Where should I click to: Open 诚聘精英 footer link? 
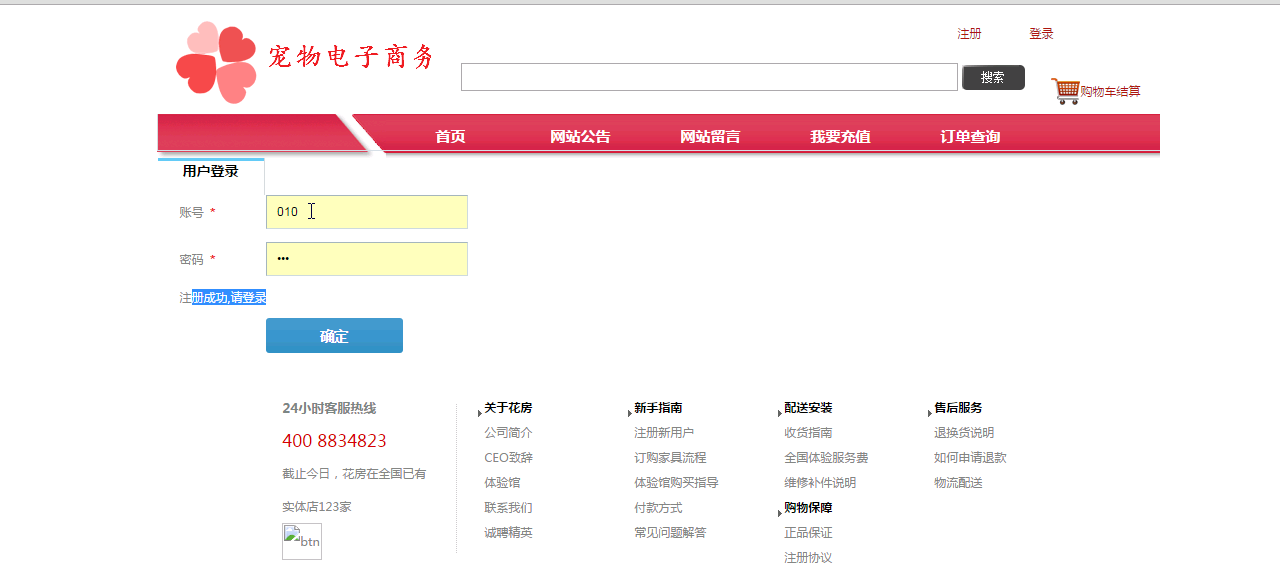click(508, 533)
